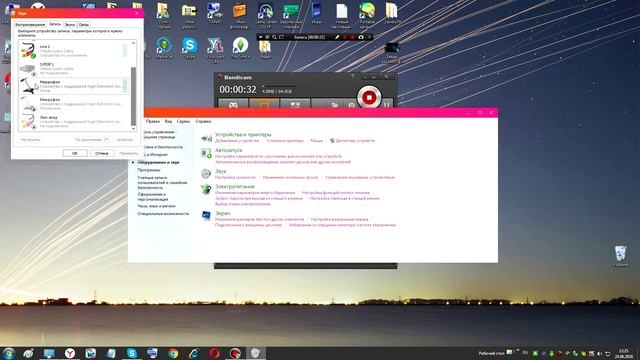640x360 pixels.
Task: Select the Микрофон device marked ready
Action: [73, 86]
